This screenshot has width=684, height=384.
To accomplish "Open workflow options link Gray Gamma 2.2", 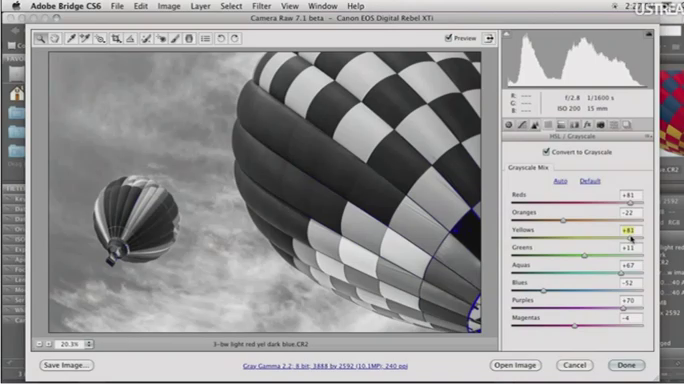I will coord(325,366).
